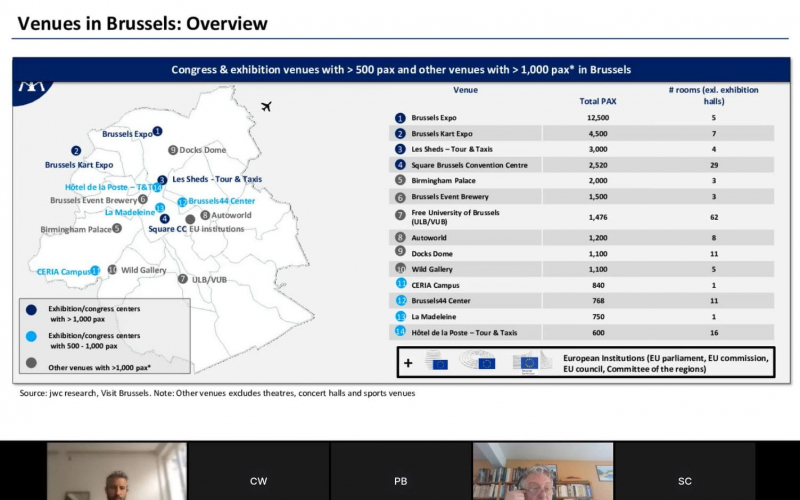
Task: Click Les Sheds – Tour & Taxis table row name
Action: 452,149
